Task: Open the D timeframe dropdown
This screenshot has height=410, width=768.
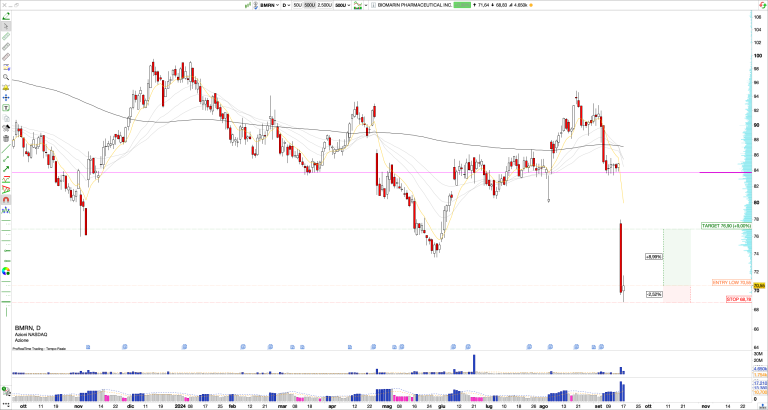Action: click(287, 5)
